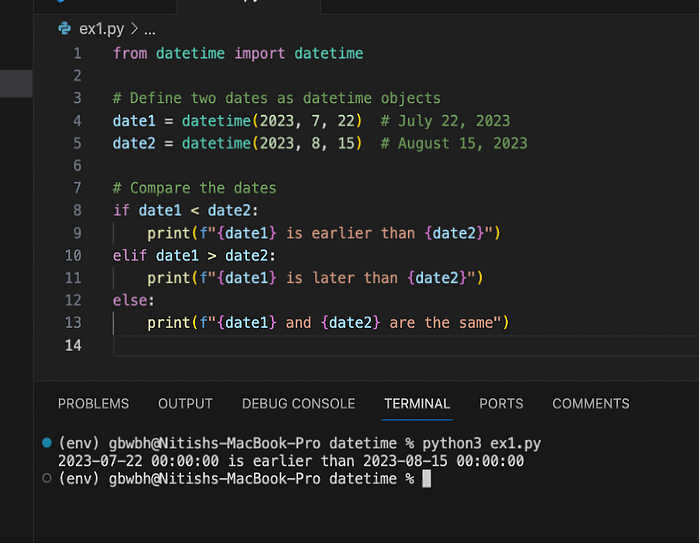
Task: Click the date1 variable on line 4
Action: pyautogui.click(x=134, y=121)
